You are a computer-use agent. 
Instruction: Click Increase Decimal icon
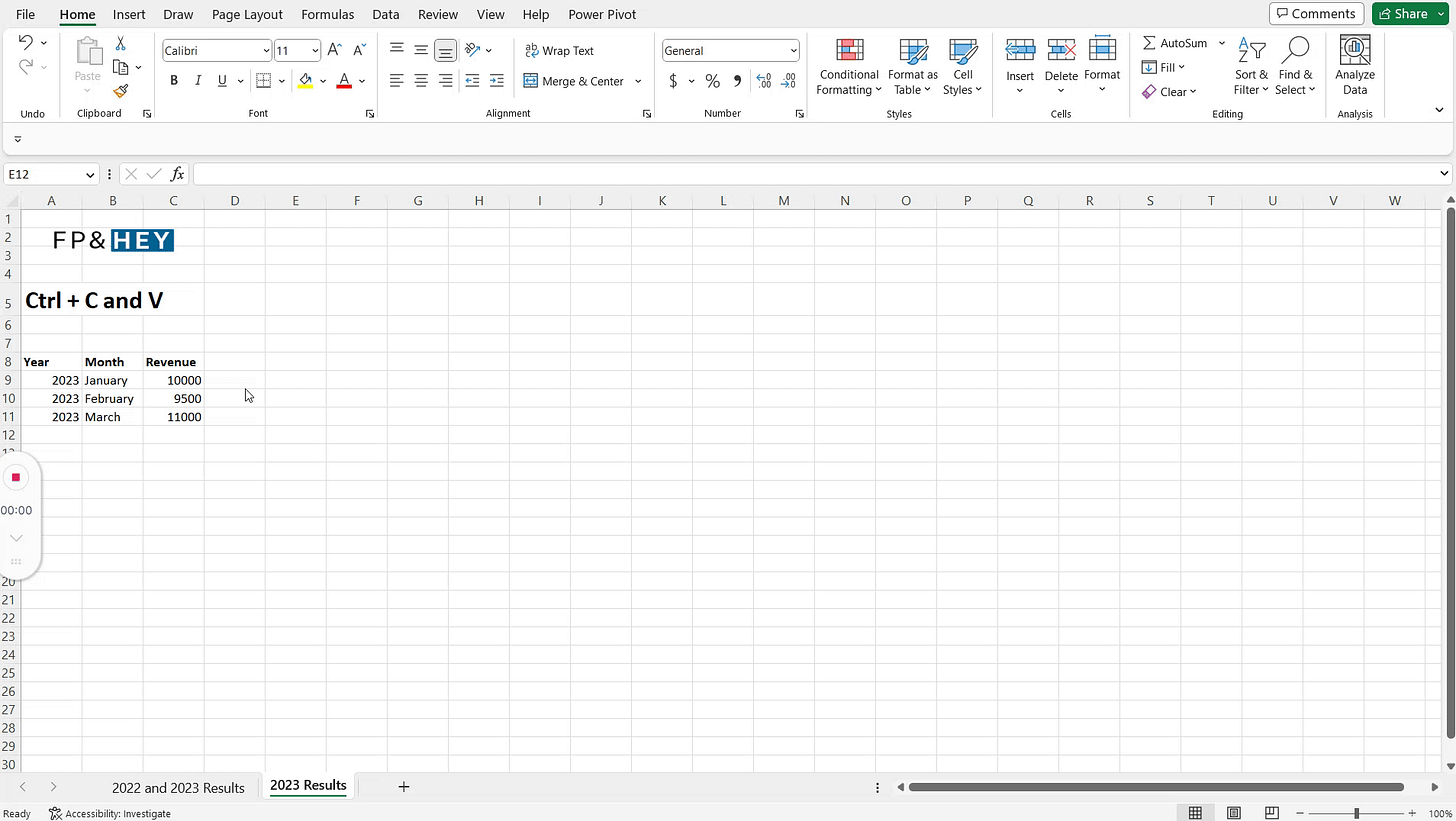click(x=764, y=81)
